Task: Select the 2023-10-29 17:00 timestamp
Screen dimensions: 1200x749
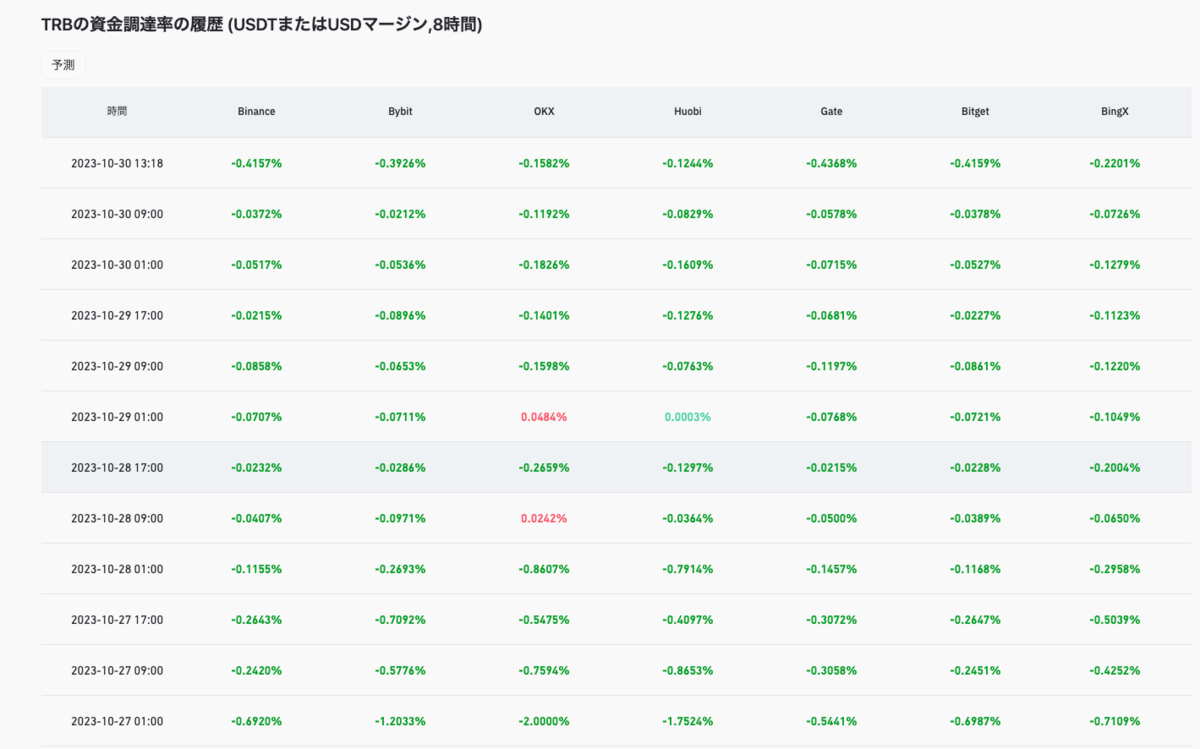Action: tap(117, 315)
